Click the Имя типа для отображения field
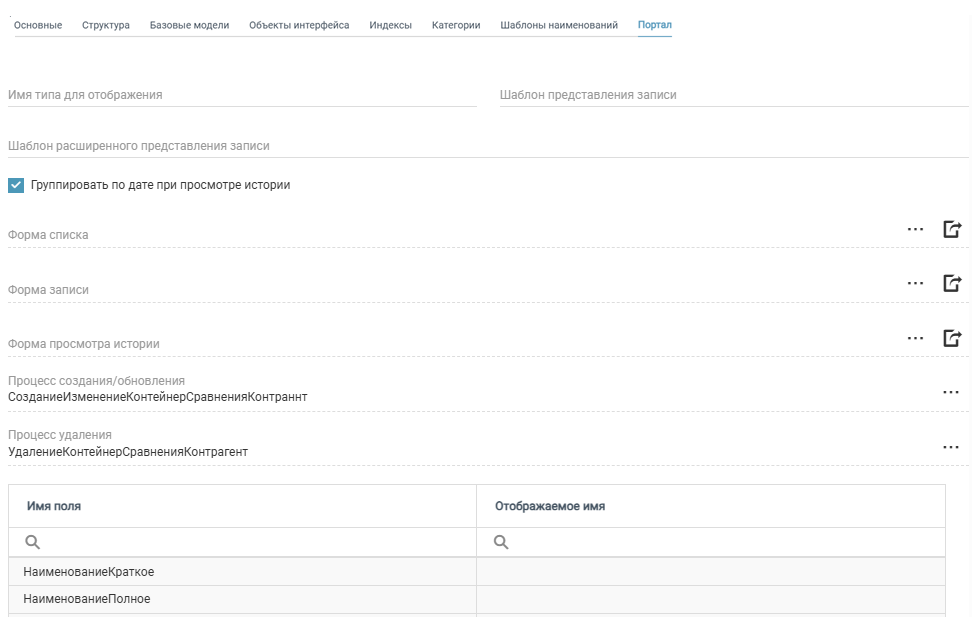This screenshot has height=617, width=972. coord(242,95)
